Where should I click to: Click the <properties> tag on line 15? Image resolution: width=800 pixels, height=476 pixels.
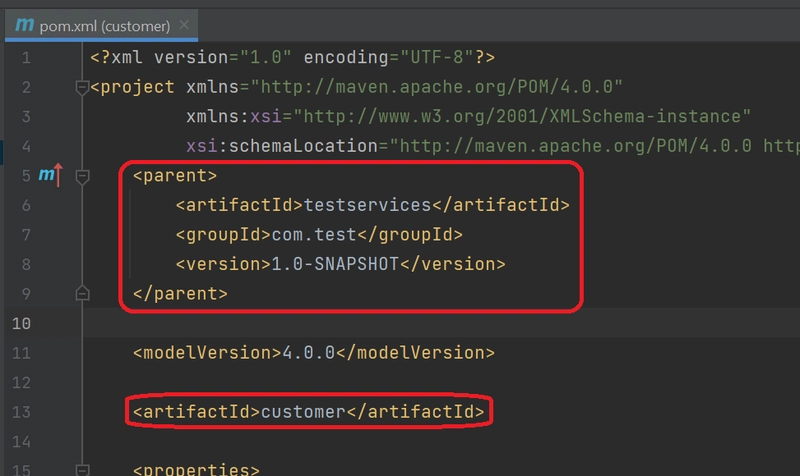[196, 469]
